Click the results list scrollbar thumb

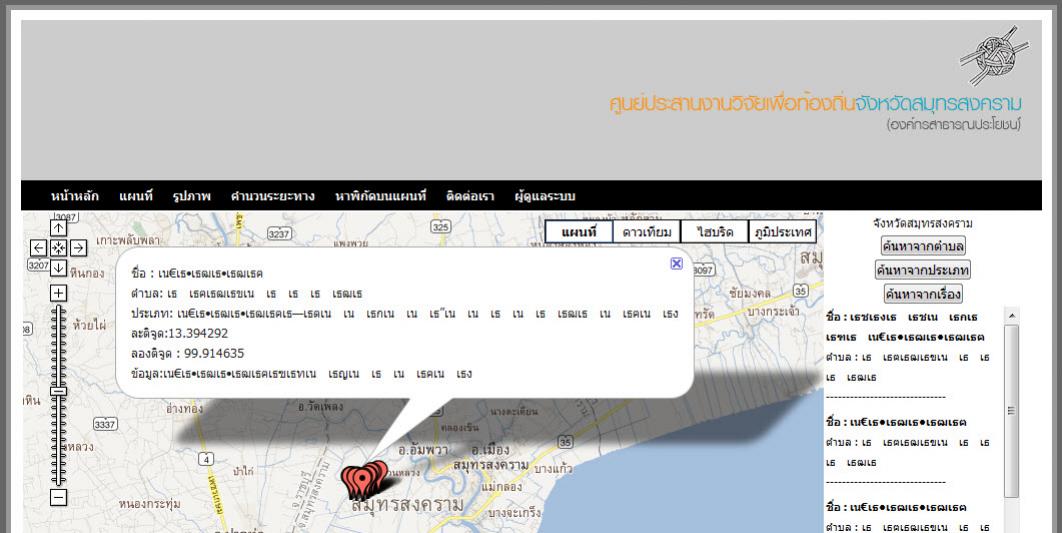click(1012, 410)
